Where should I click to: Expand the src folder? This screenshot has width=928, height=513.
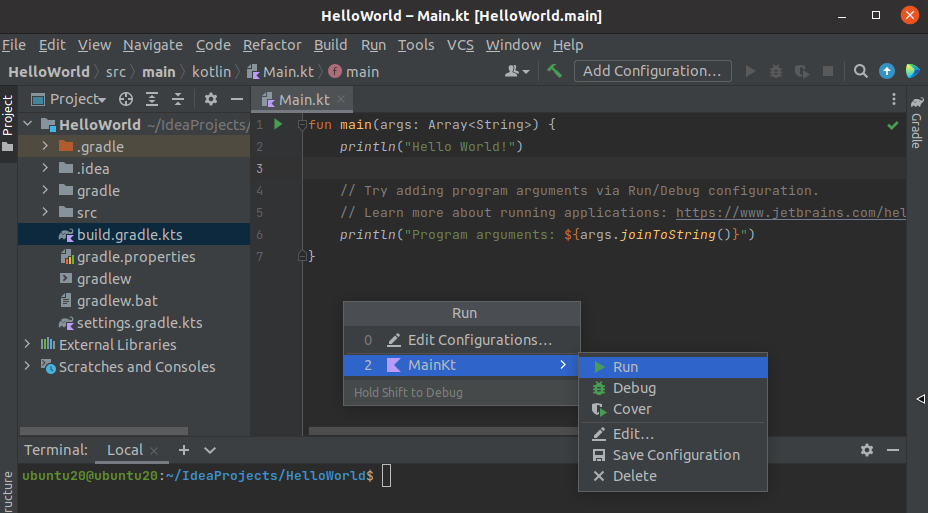coord(46,212)
